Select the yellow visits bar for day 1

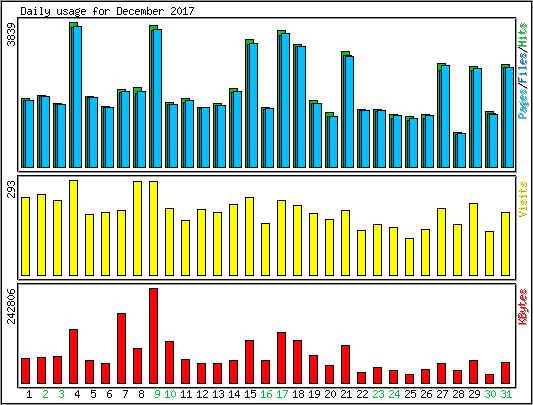point(25,236)
